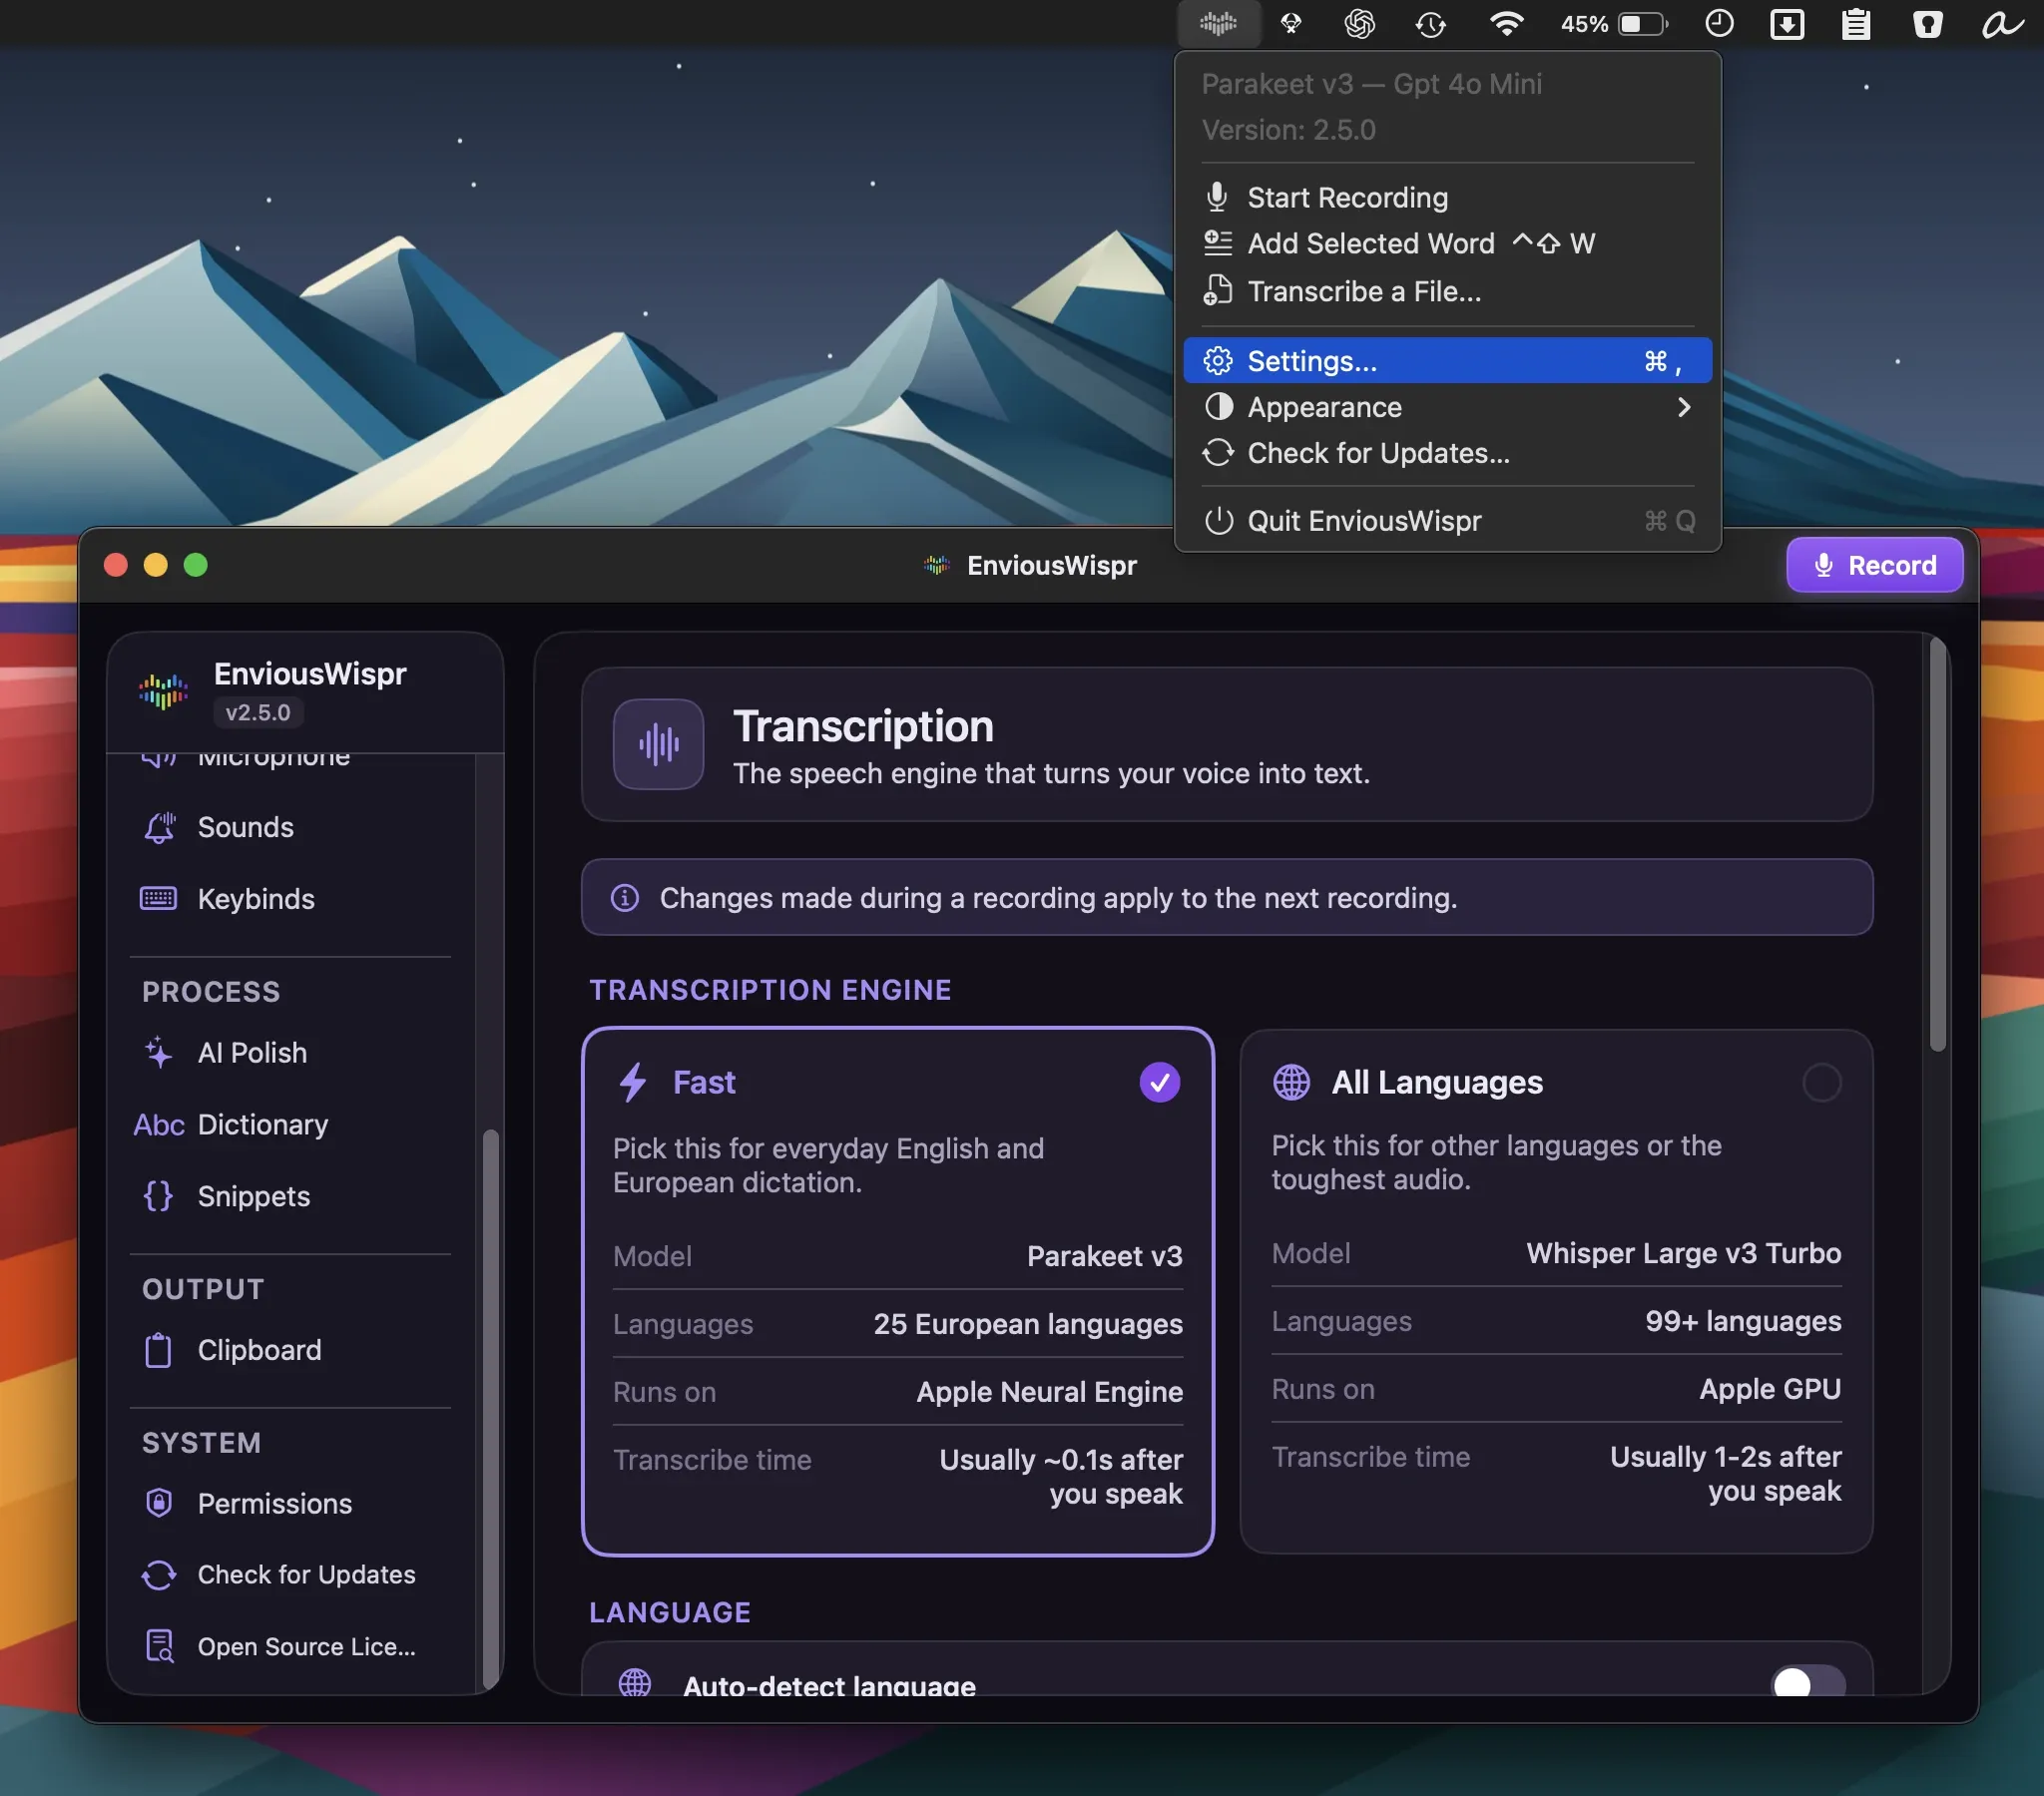Open Snippets curly braces icon
Viewport: 2044px width, 1796px height.
coord(159,1196)
